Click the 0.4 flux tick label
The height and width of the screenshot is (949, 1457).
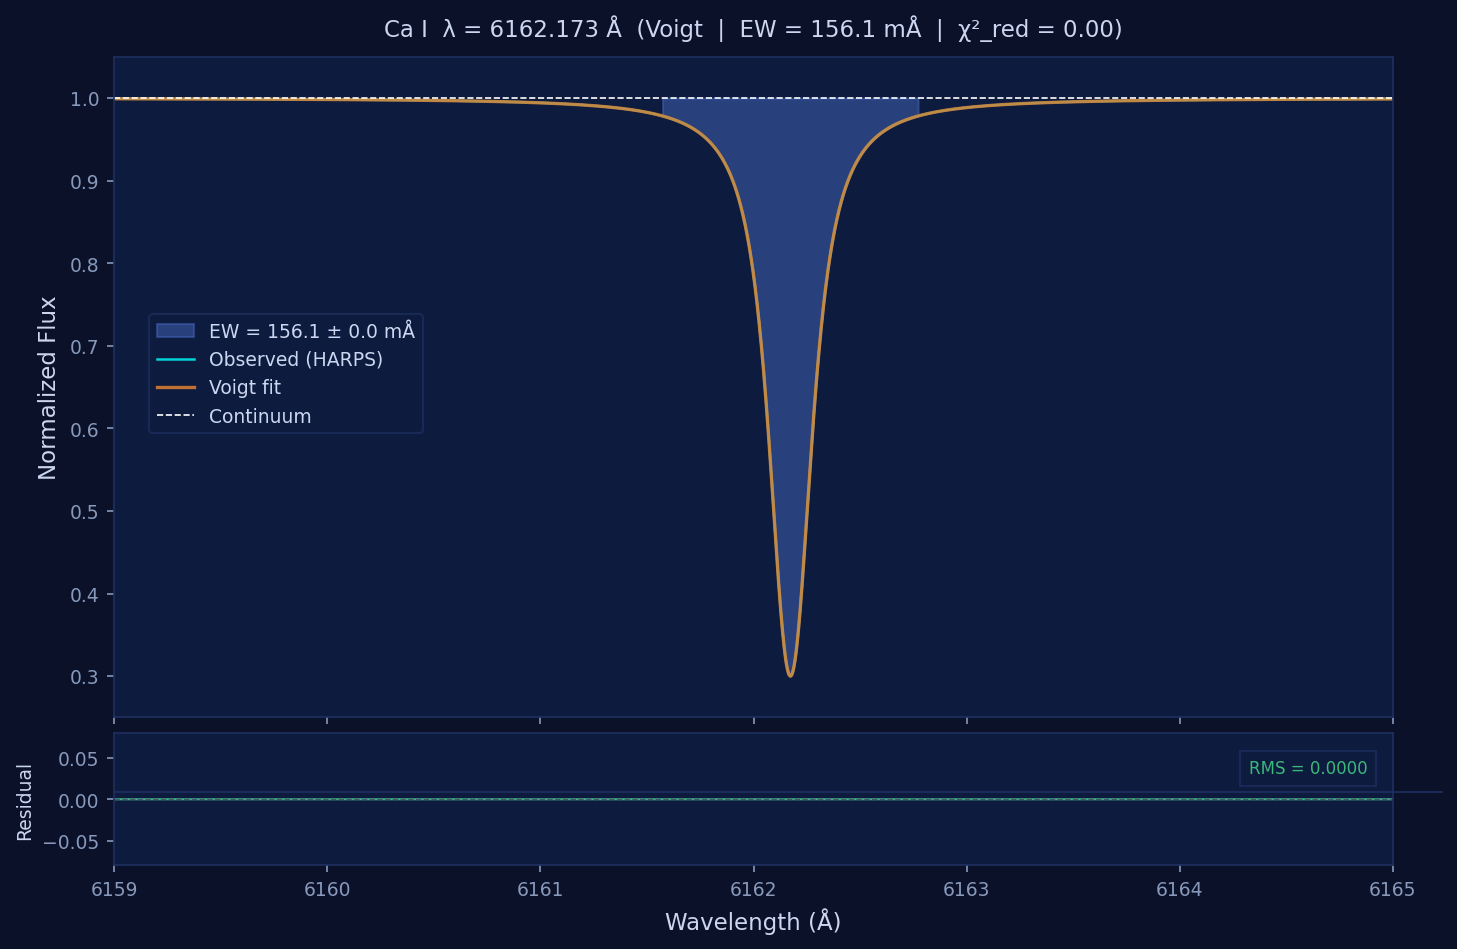(x=84, y=595)
